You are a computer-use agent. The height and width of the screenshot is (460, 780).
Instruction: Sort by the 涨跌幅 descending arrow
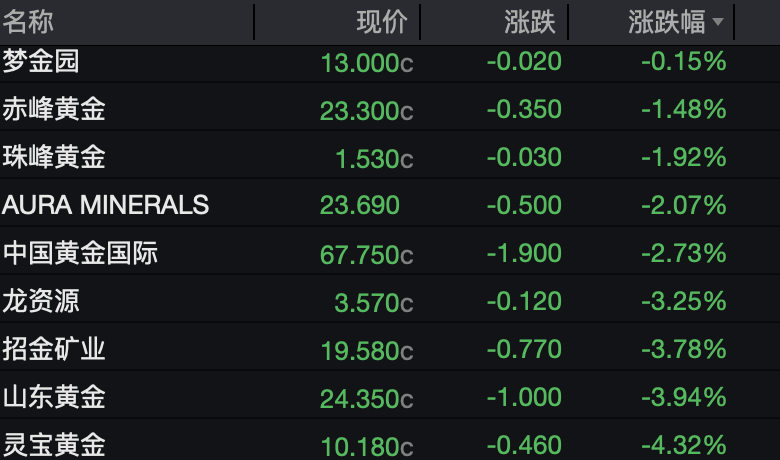720,22
